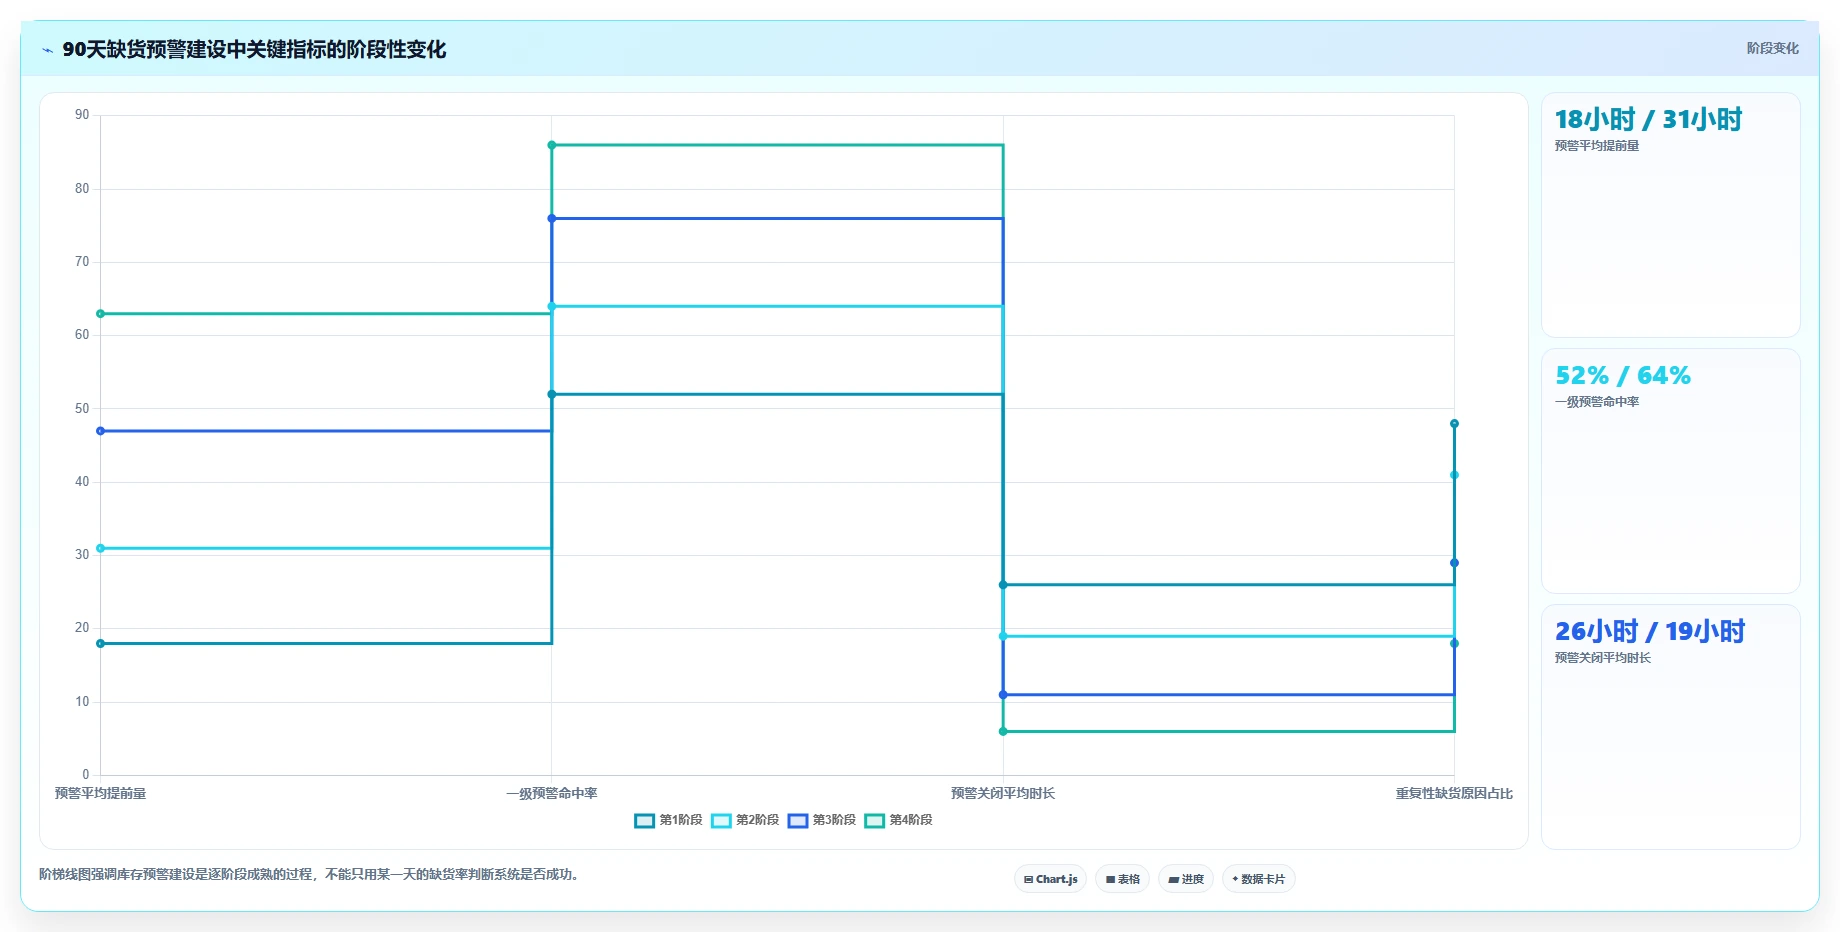The image size is (1840, 932).
Task: Click the 数据卡片 chip
Action: click(1259, 879)
